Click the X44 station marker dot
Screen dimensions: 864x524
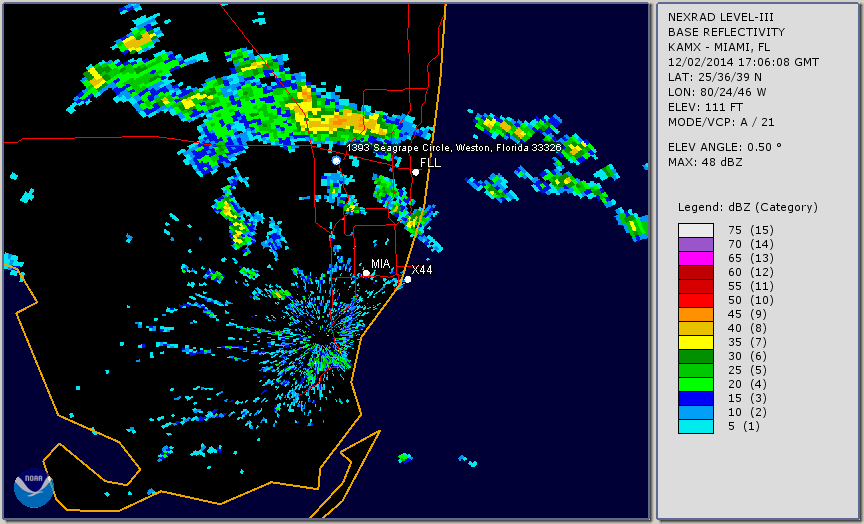(408, 279)
